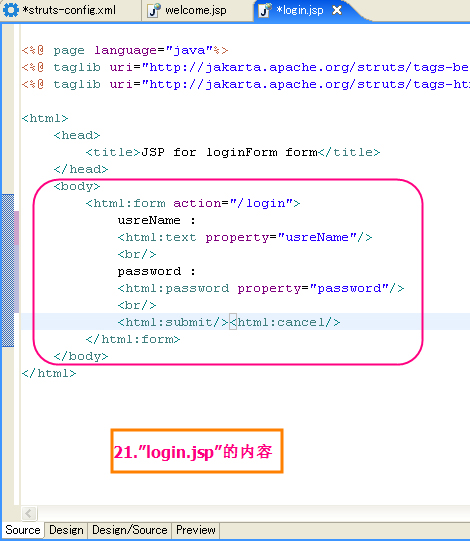Open the Source view tab

tap(23, 530)
